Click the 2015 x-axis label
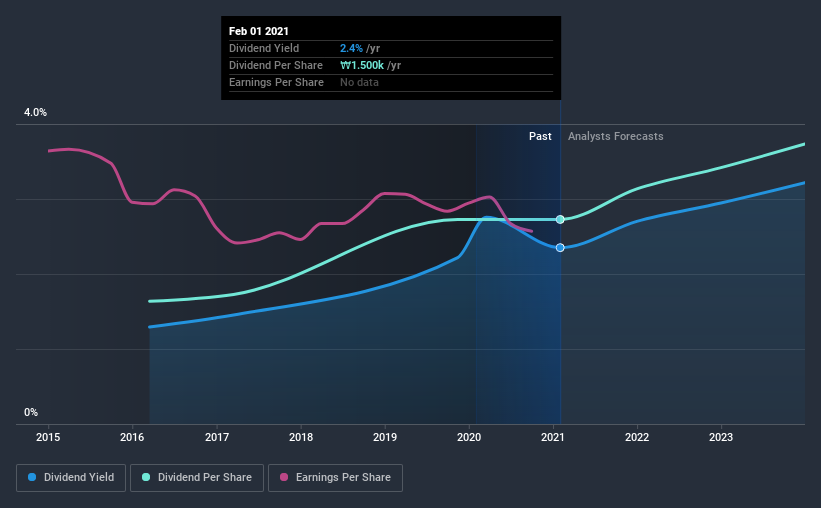 point(48,437)
